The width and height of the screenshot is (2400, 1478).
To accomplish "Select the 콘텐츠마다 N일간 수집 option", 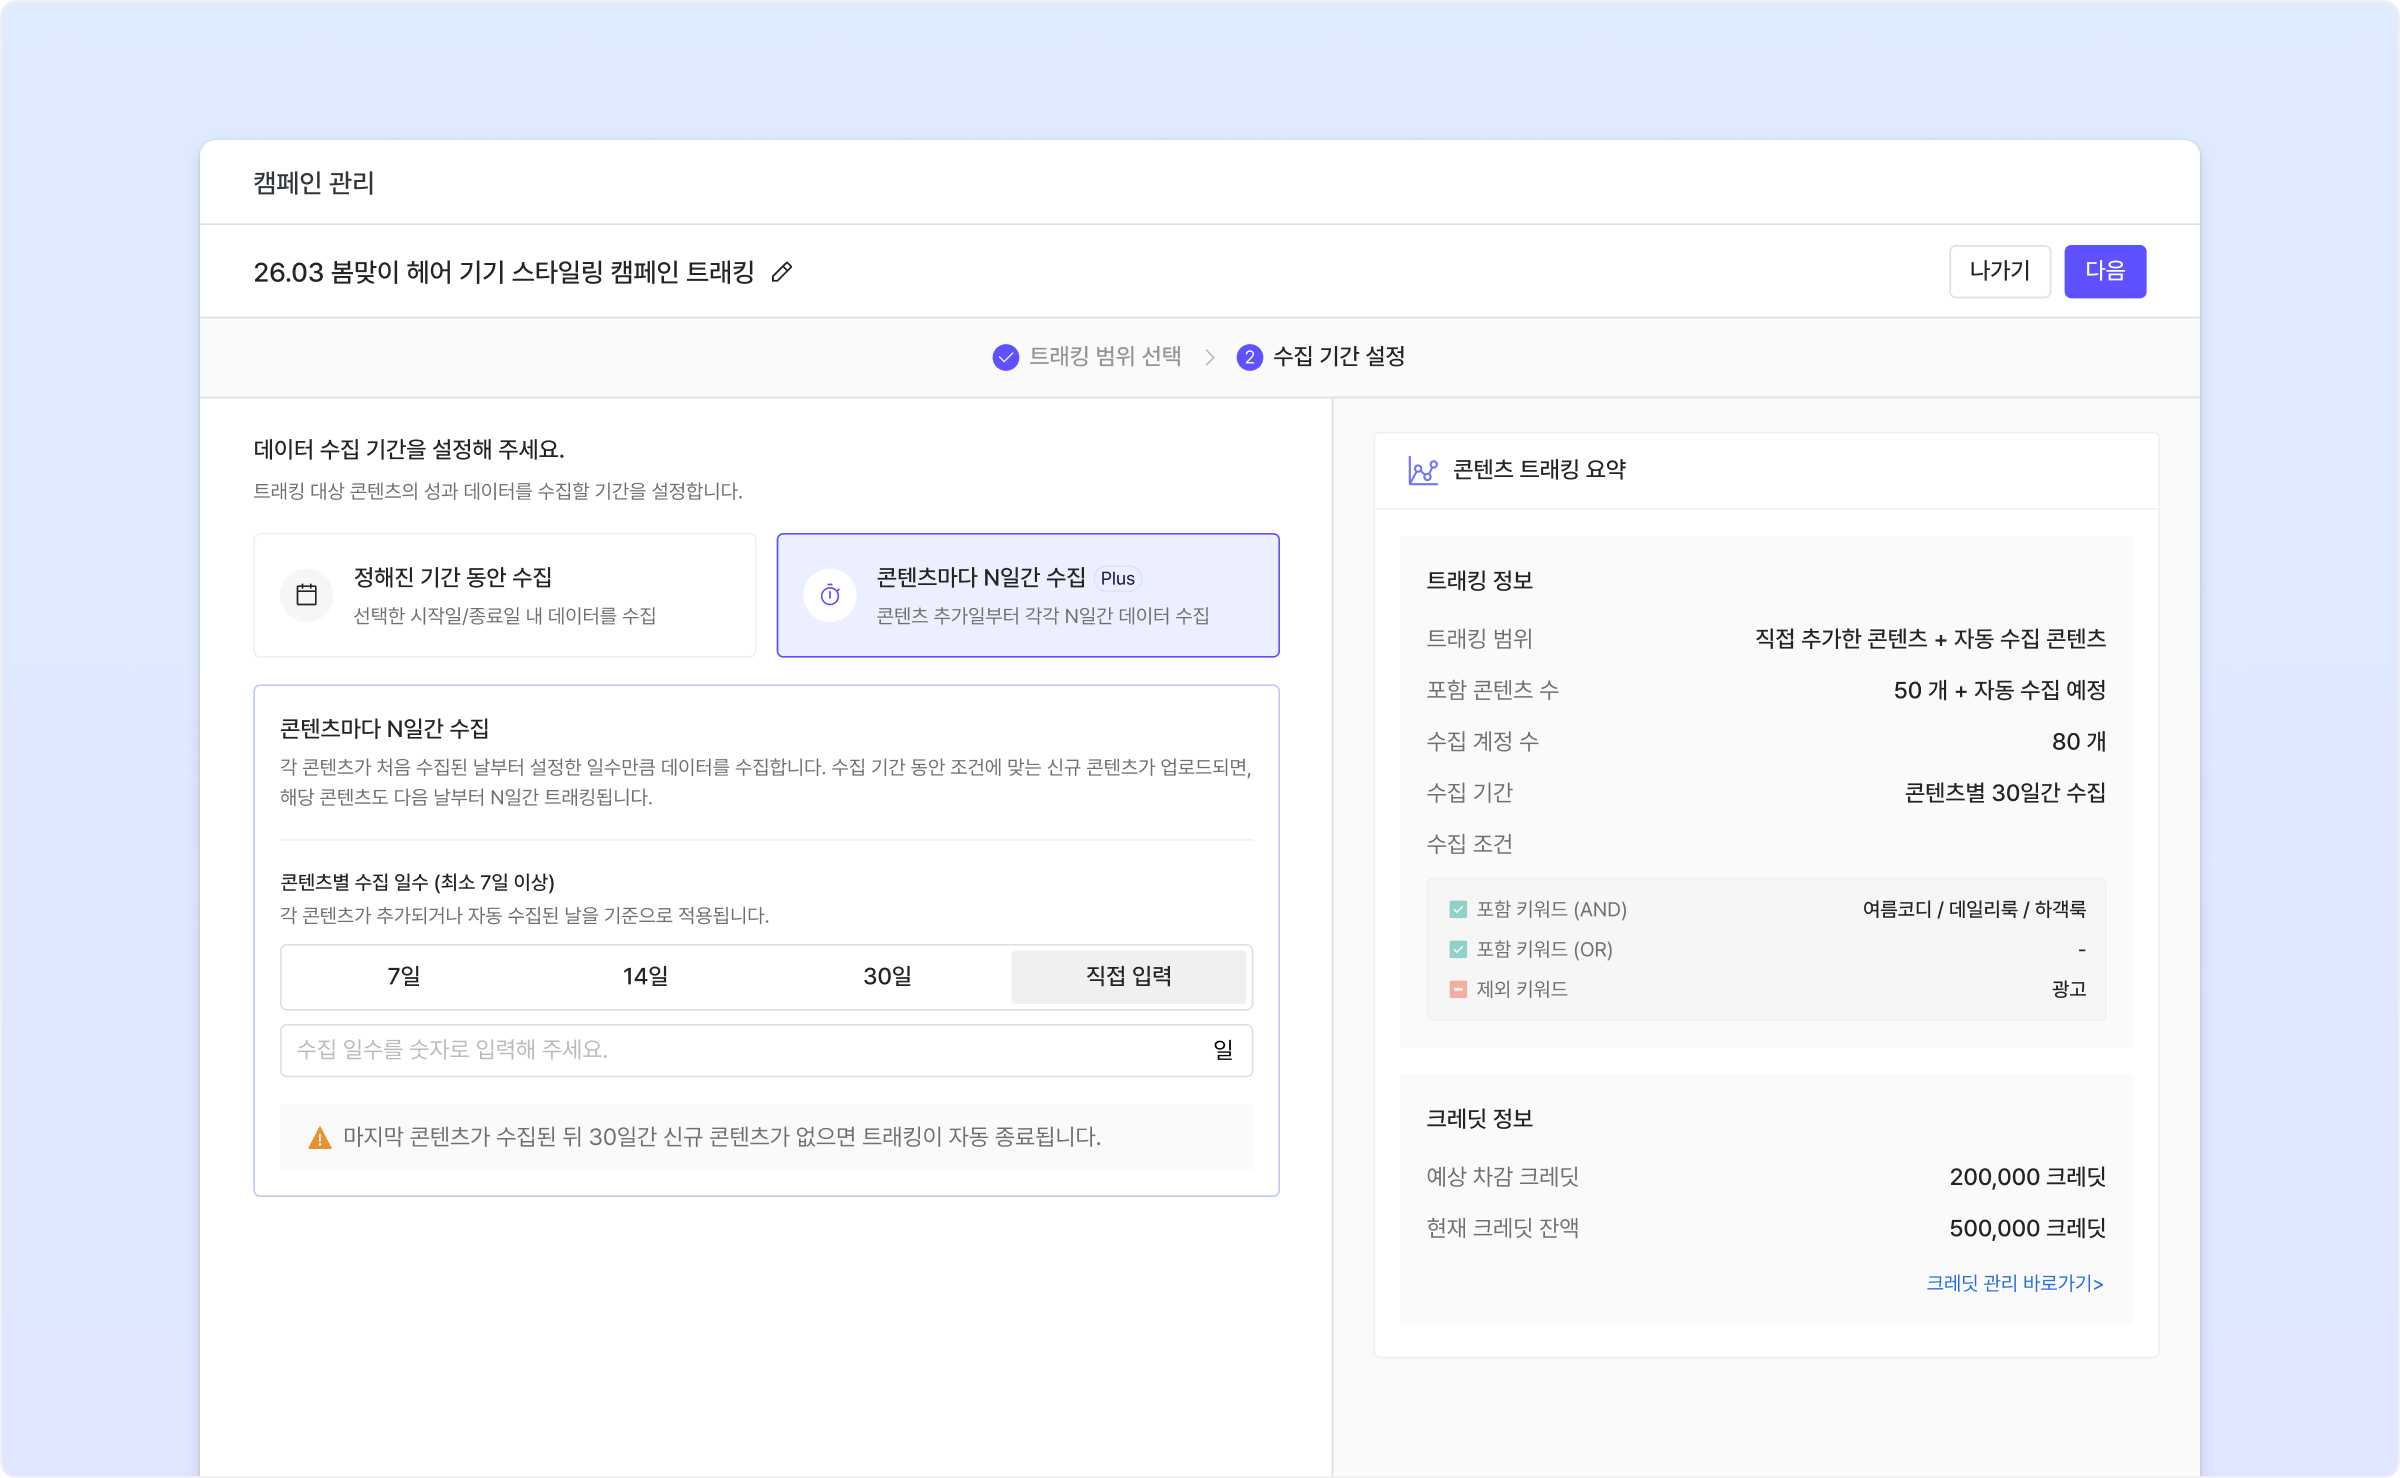I will click(1028, 595).
